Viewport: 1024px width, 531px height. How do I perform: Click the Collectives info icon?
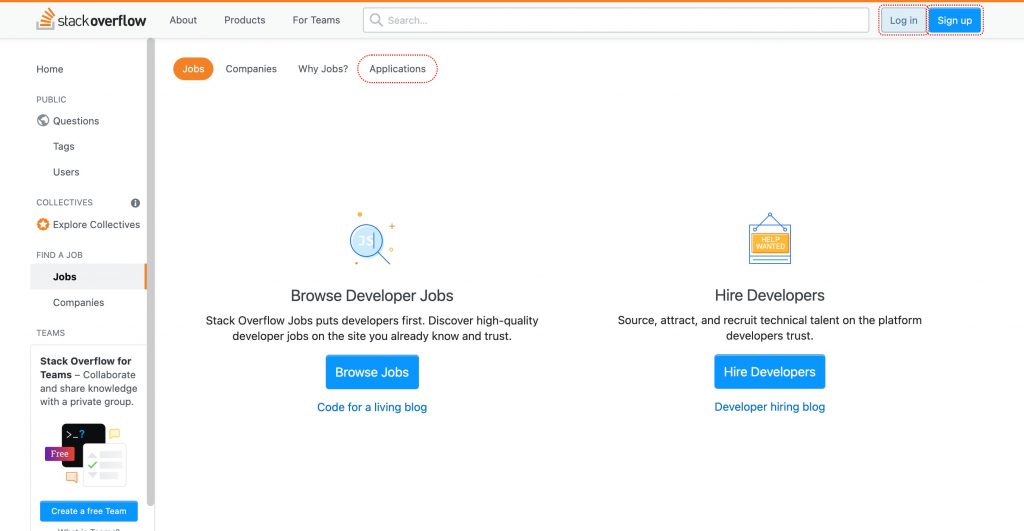[135, 203]
